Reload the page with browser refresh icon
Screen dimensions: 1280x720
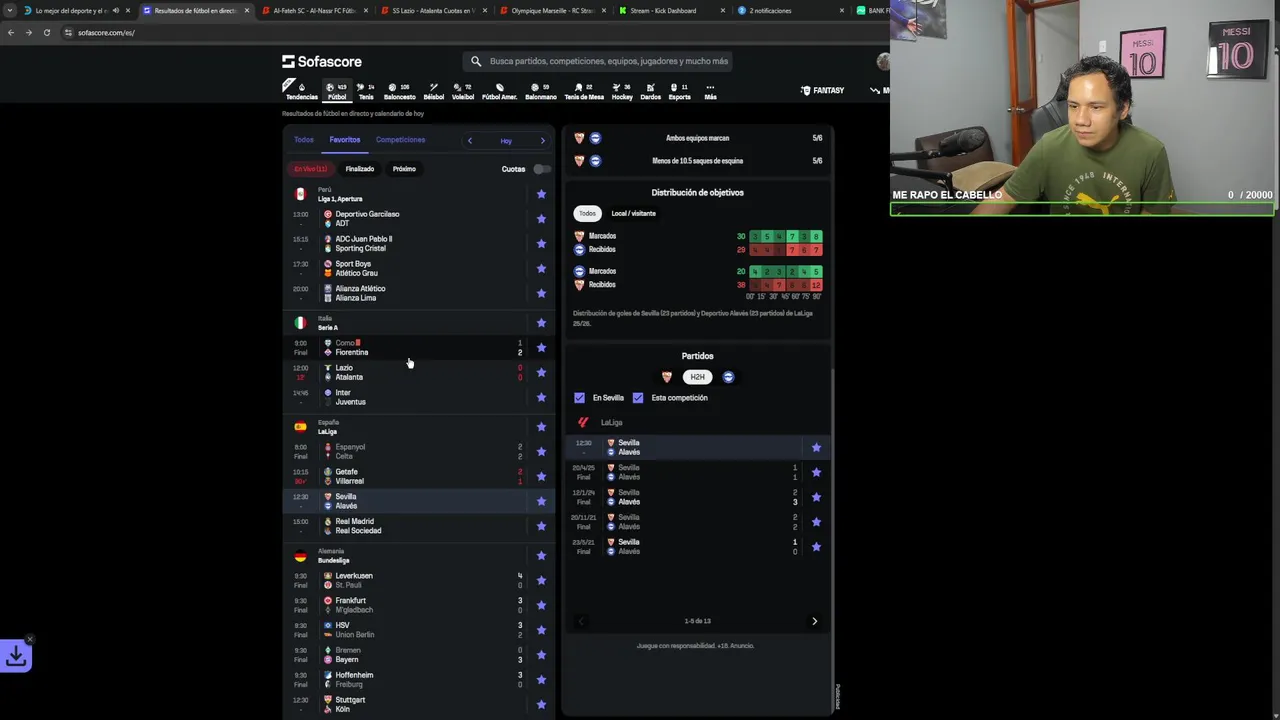tap(46, 32)
